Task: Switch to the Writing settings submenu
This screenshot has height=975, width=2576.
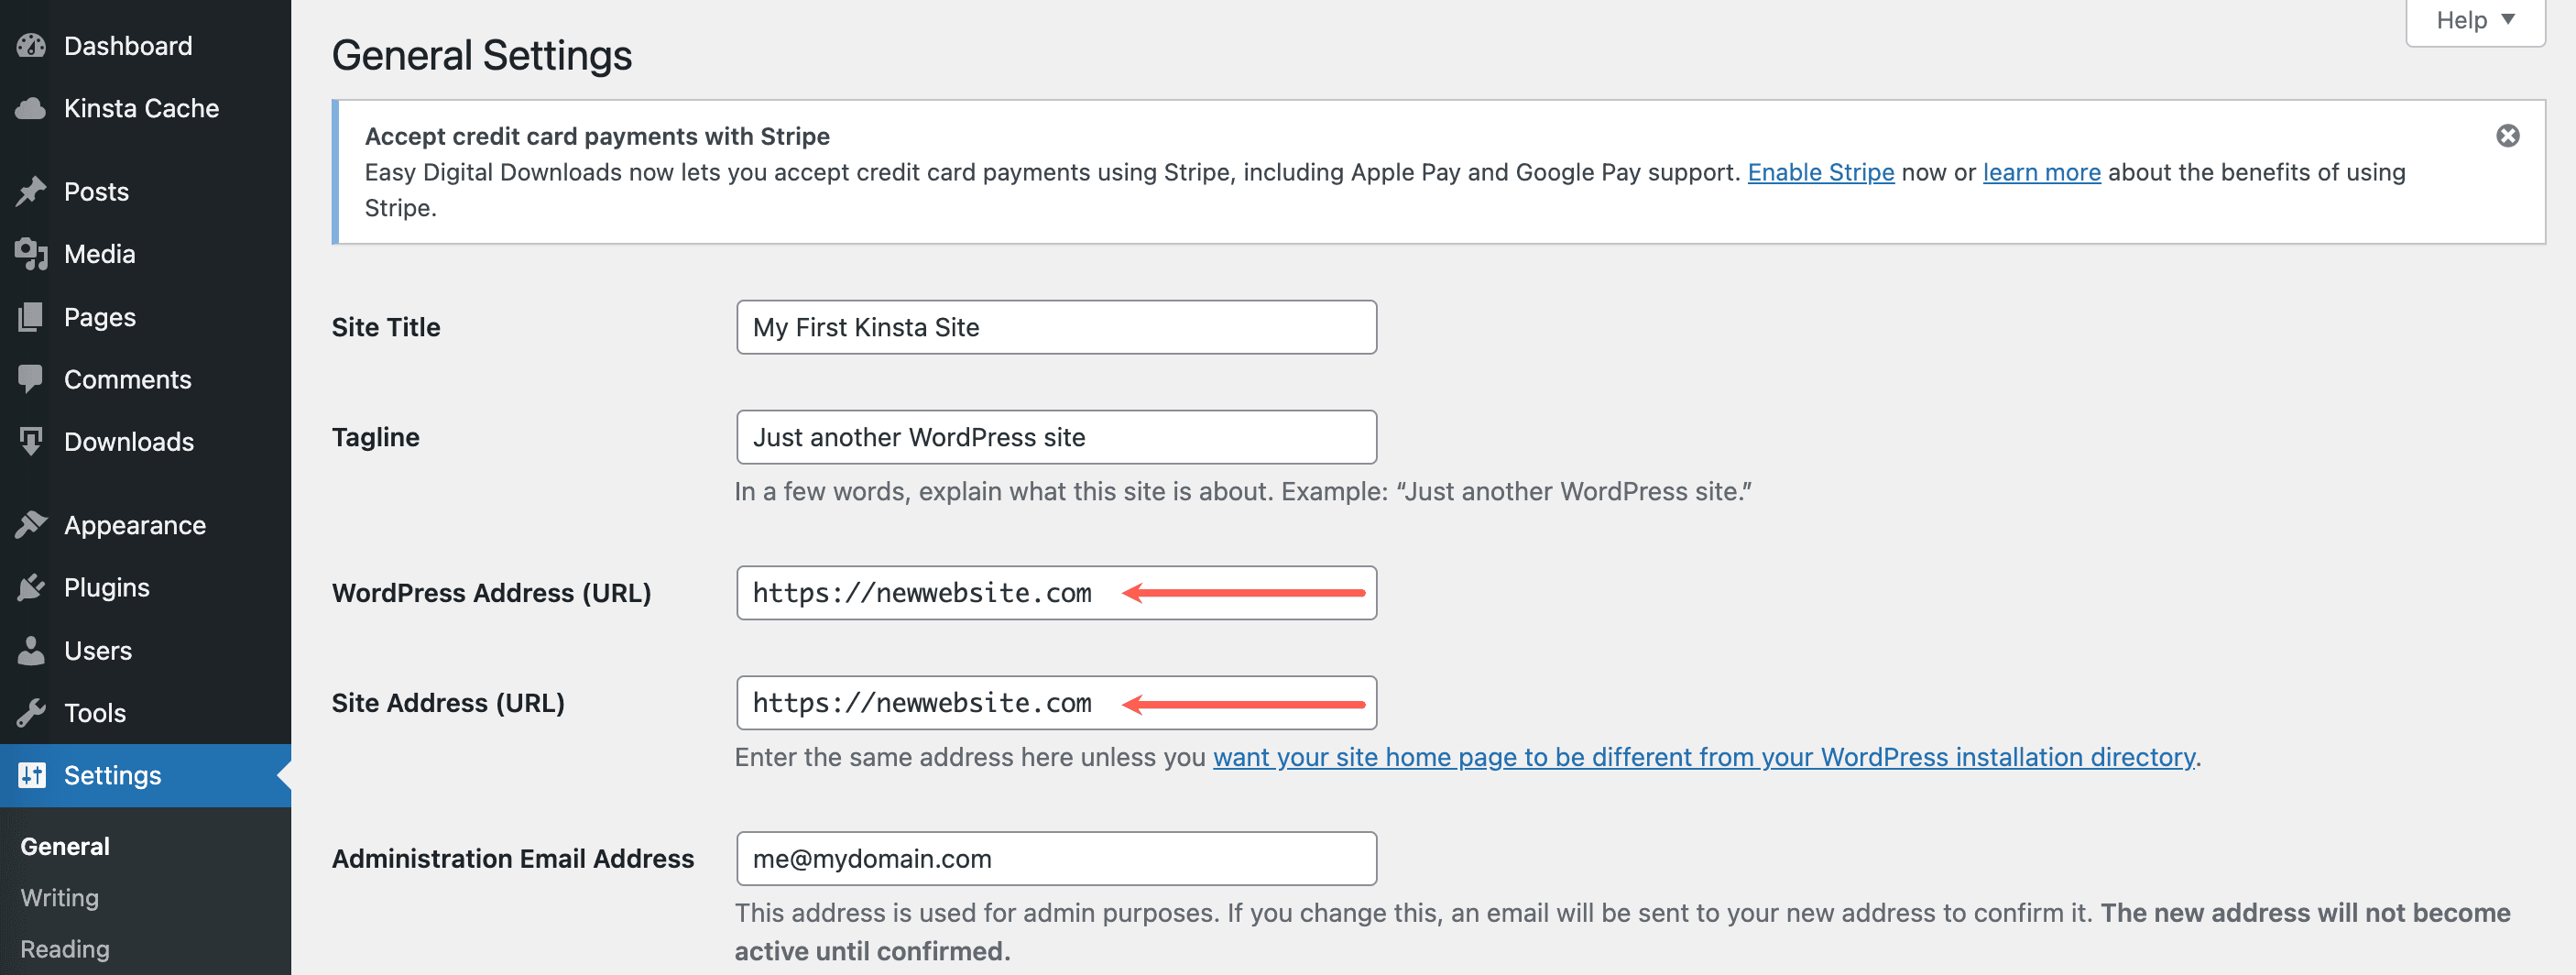Action: [59, 897]
